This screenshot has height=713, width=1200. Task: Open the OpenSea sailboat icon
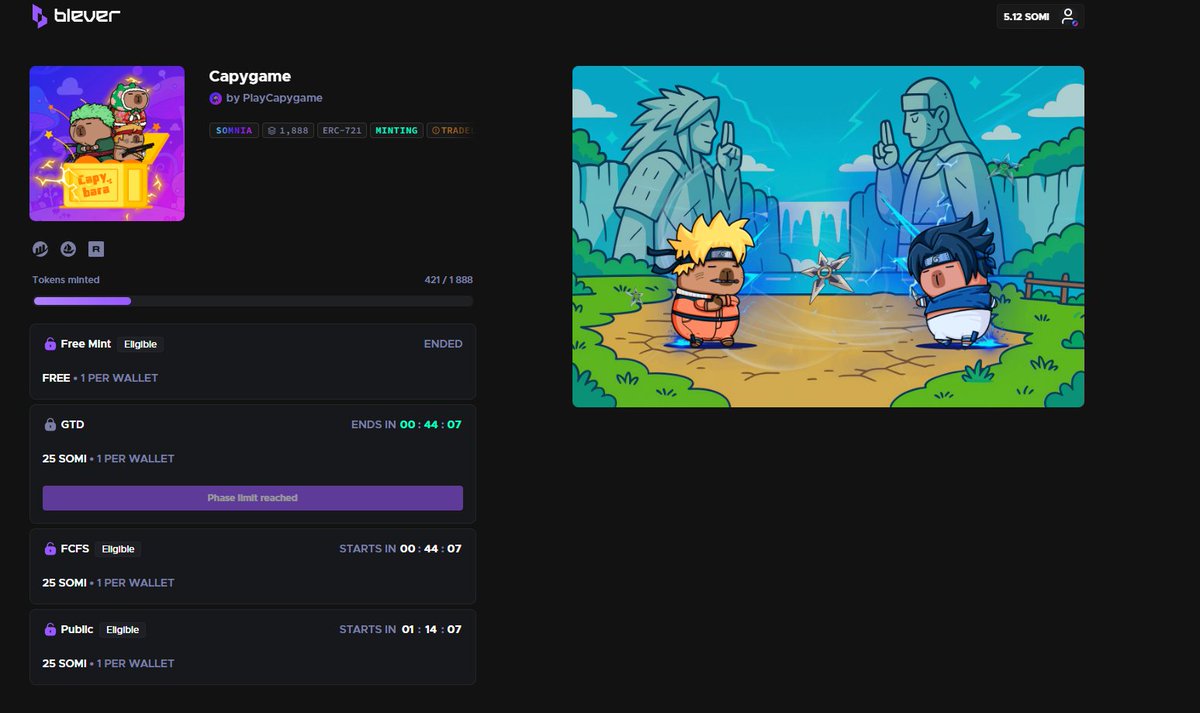(x=68, y=249)
